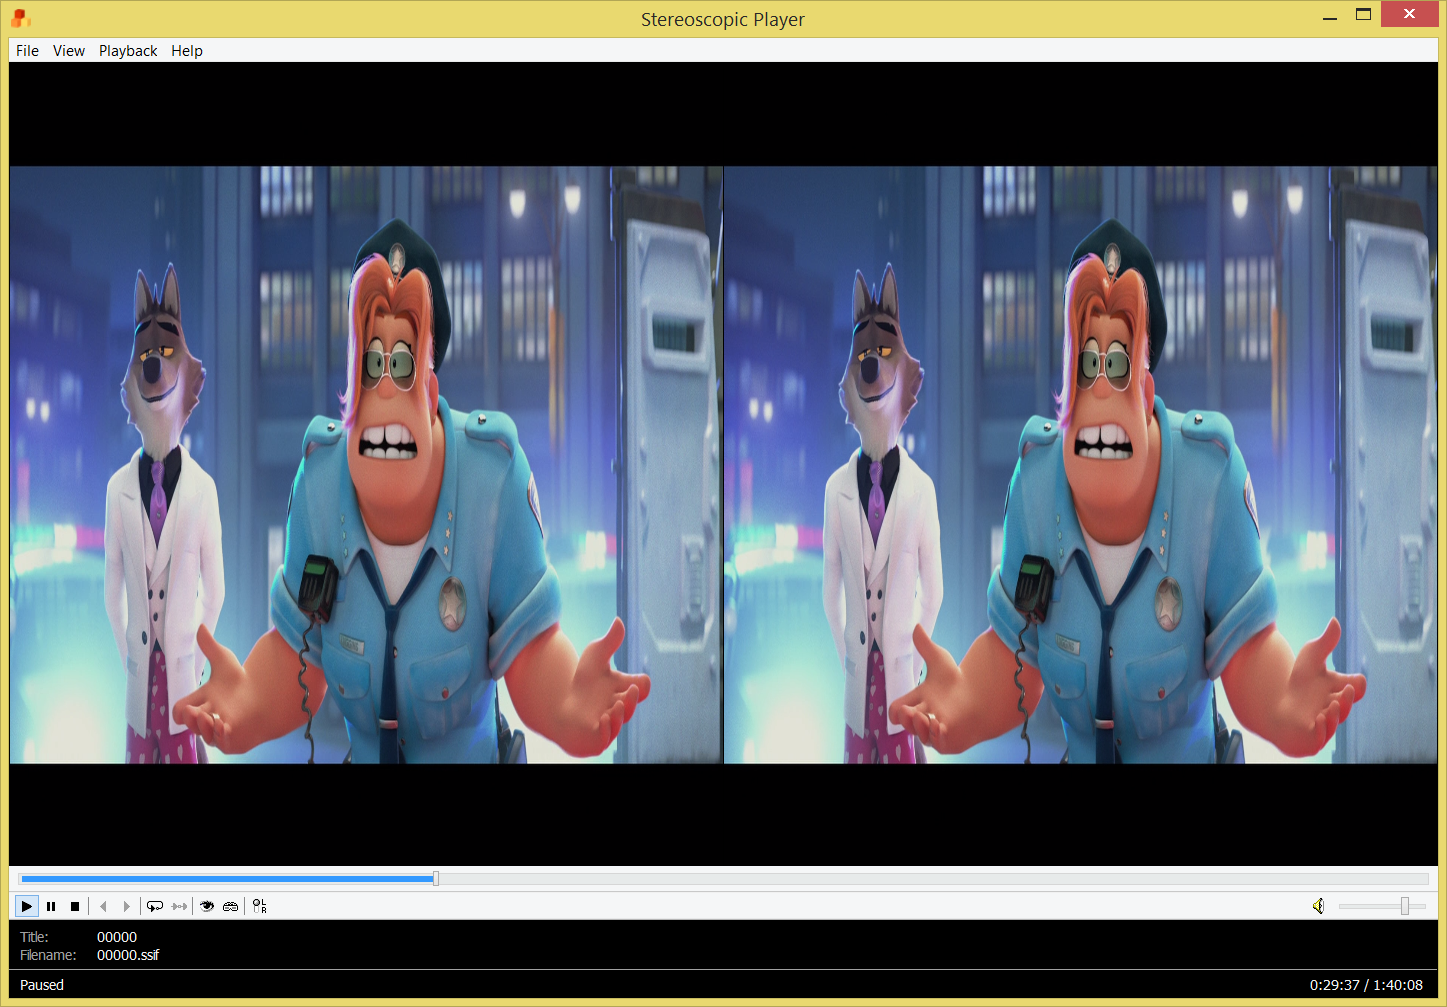Click the seek bar playback handle
Viewport: 1447px width, 1007px height.
pos(436,879)
